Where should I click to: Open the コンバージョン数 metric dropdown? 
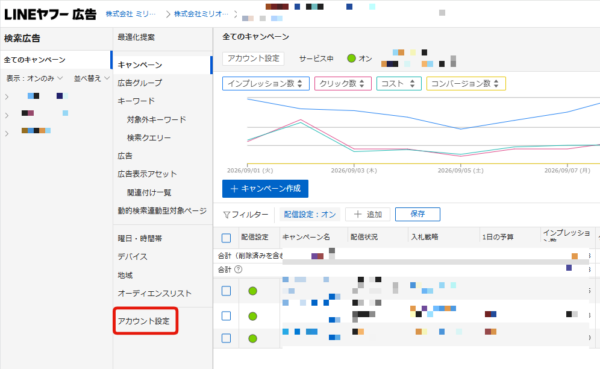466,83
